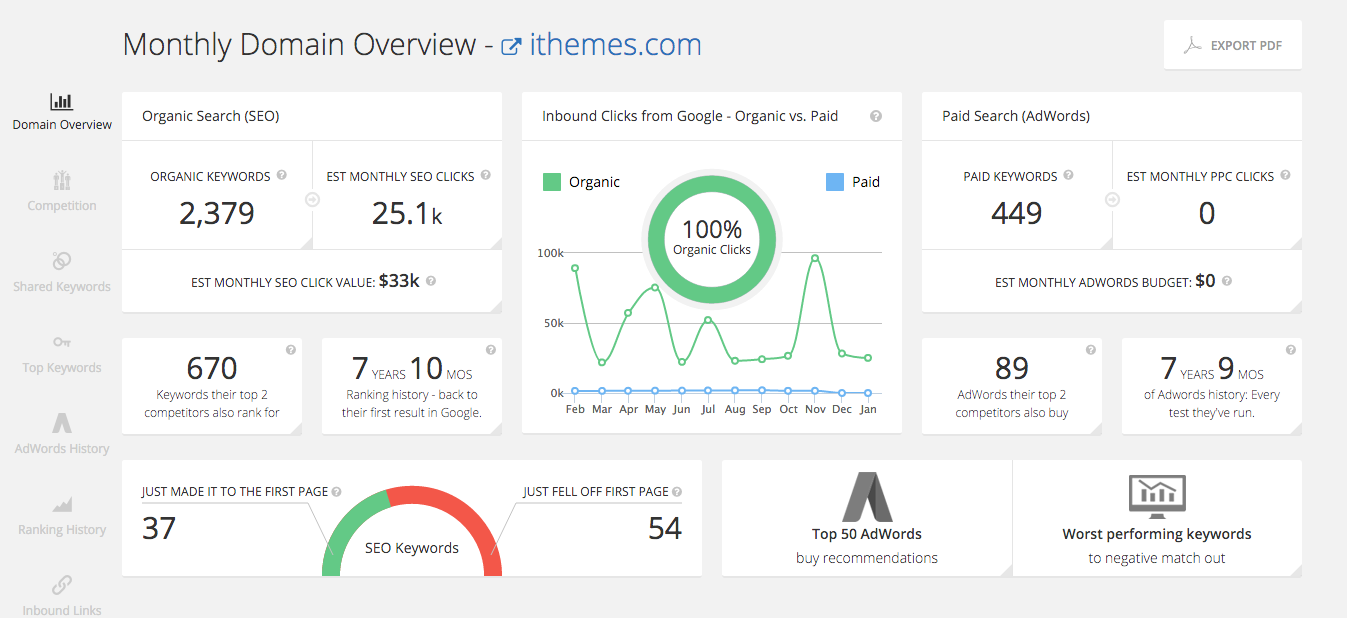Click the monitor chart icon above Worst performing keywords
This screenshot has height=618, width=1347.
(x=1157, y=497)
